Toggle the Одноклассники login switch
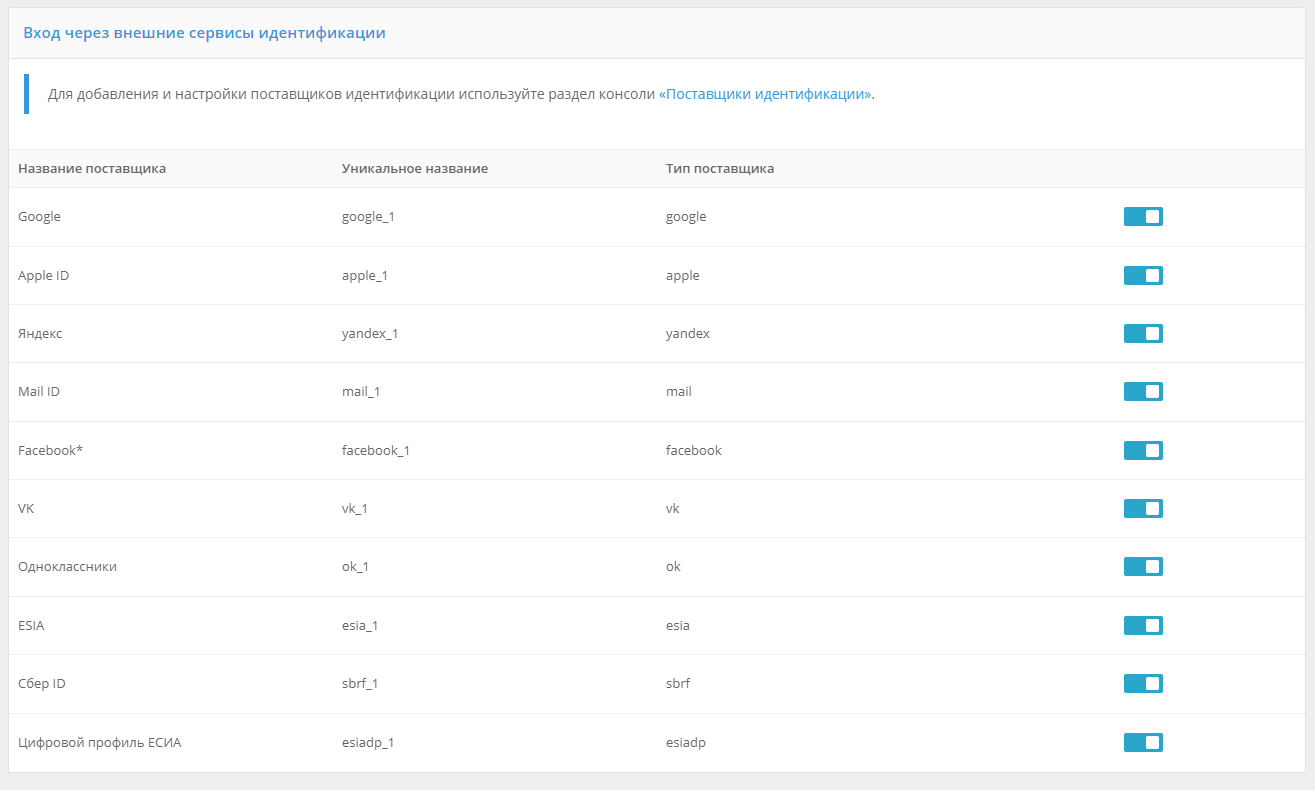 coord(1143,567)
